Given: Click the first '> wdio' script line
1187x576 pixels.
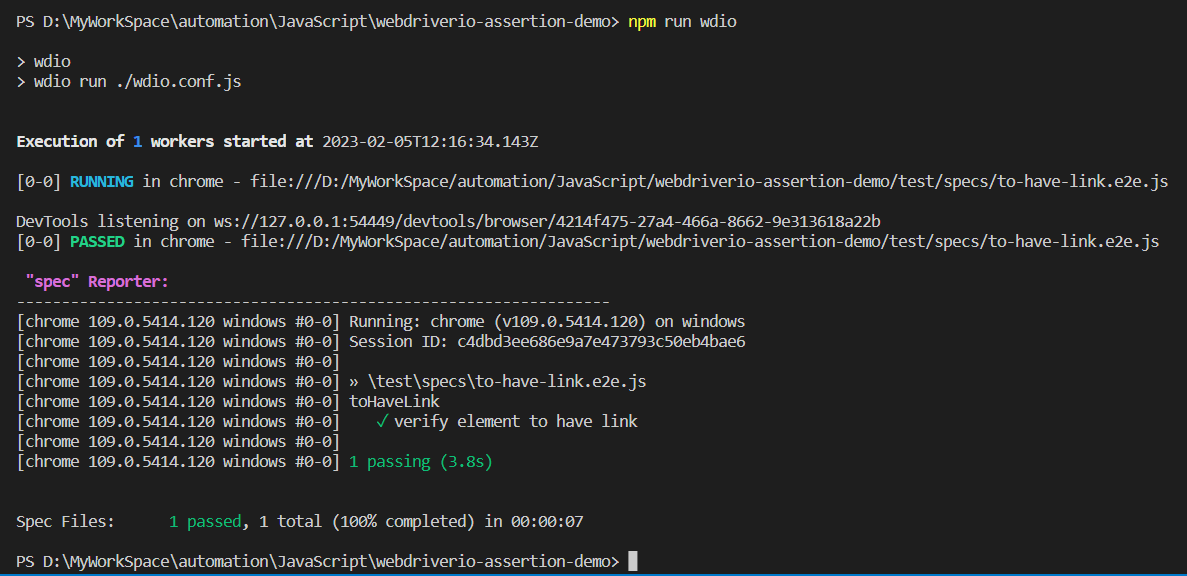Looking at the screenshot, I should (x=43, y=61).
